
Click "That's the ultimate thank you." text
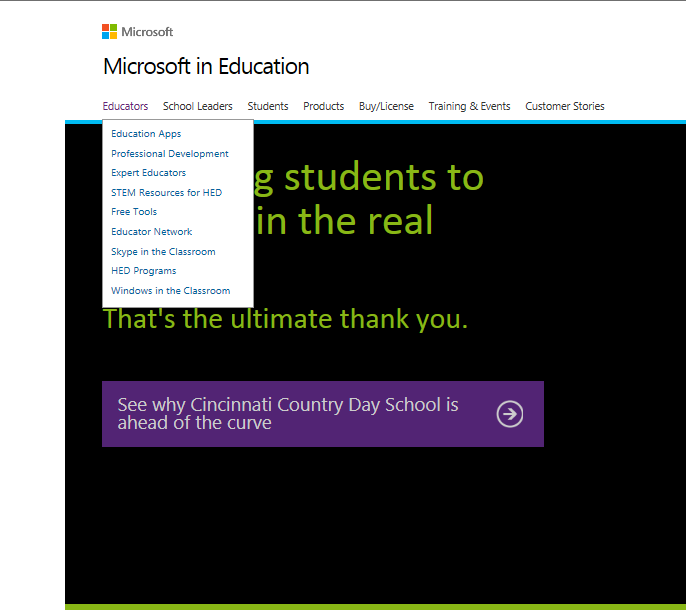pyautogui.click(x=285, y=319)
